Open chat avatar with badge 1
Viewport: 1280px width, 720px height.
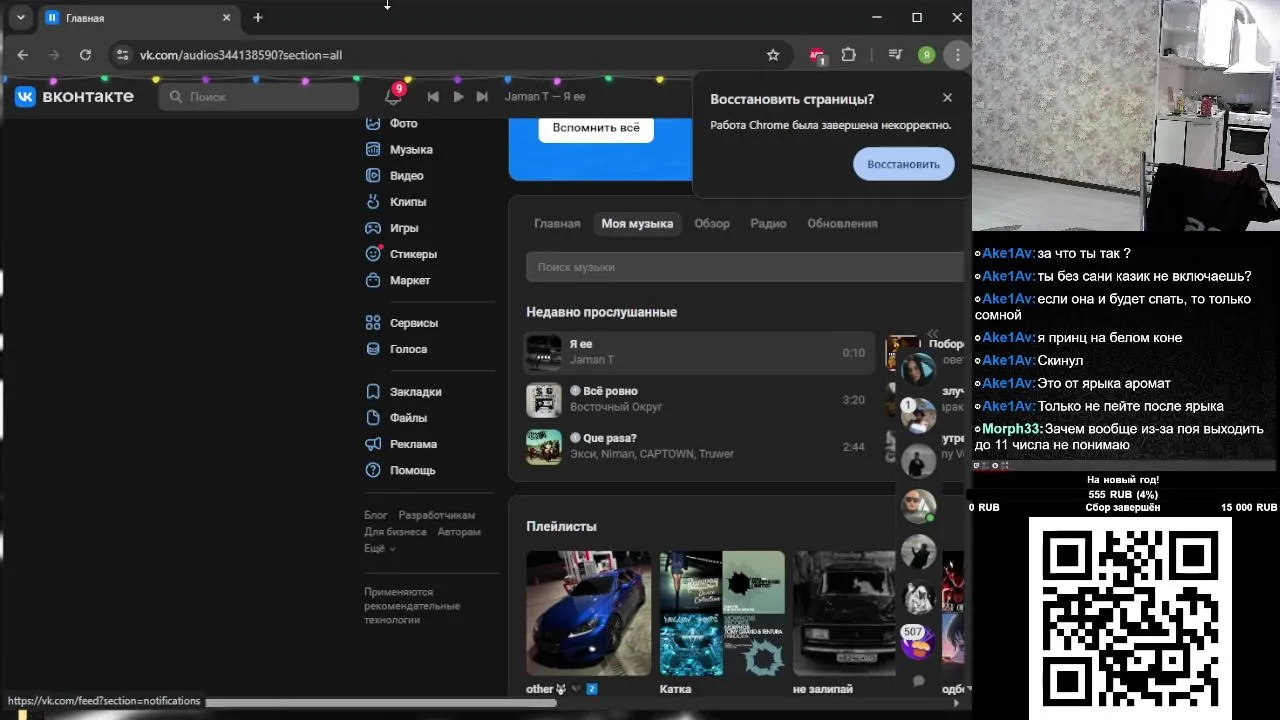(x=918, y=415)
